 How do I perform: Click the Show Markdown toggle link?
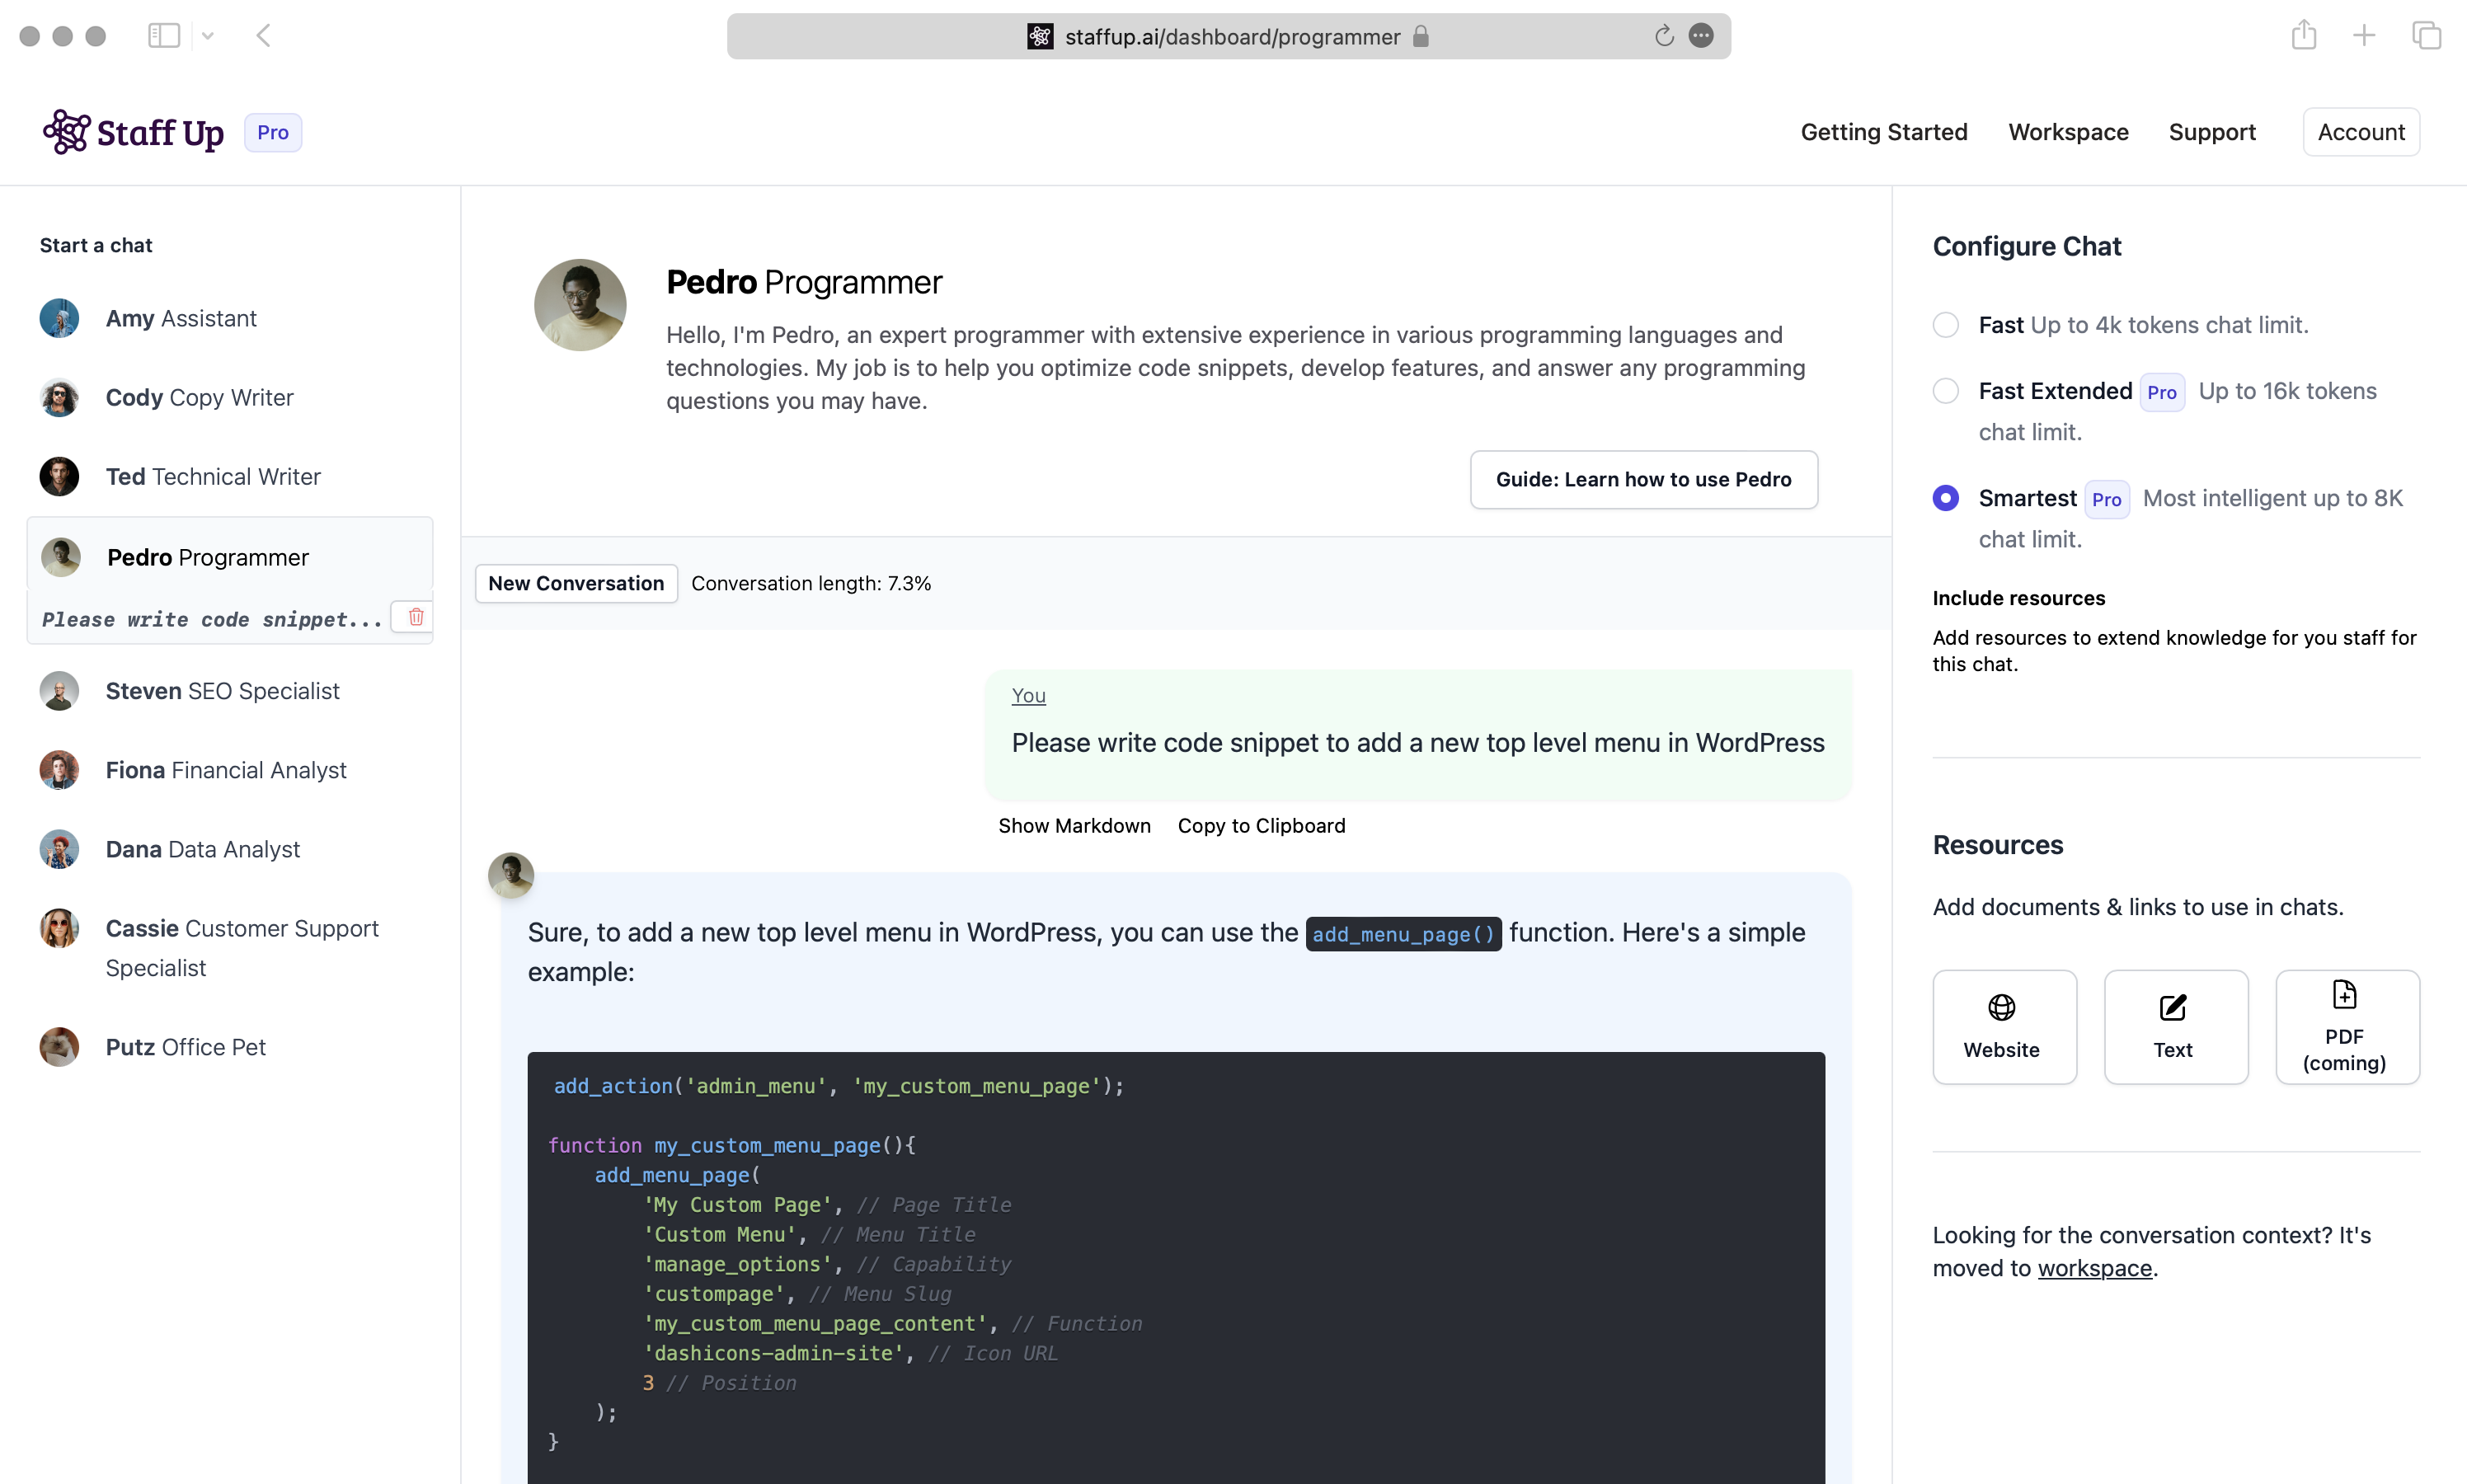tap(1075, 824)
